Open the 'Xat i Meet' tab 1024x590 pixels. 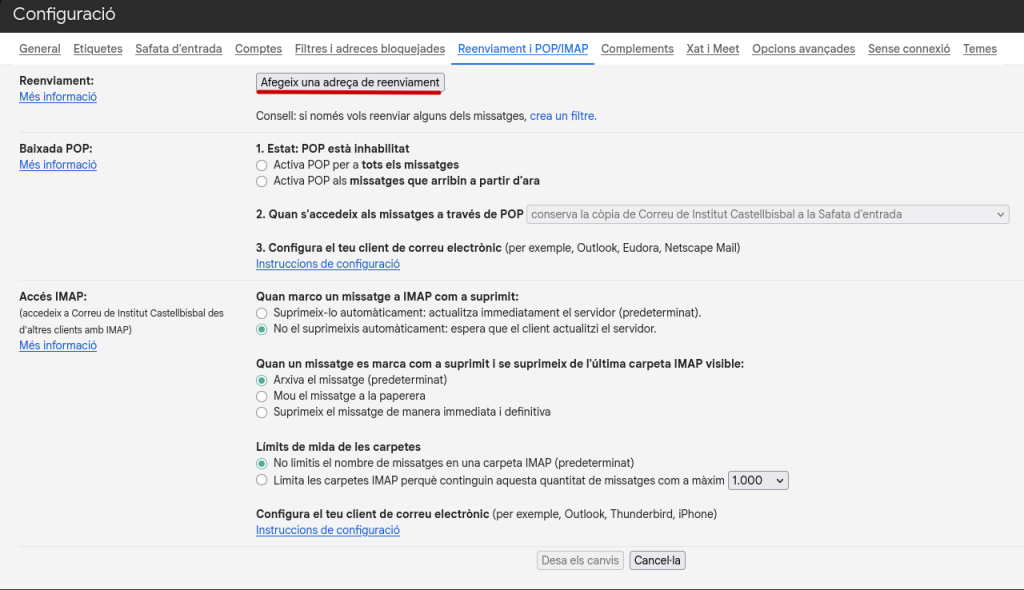[712, 49]
